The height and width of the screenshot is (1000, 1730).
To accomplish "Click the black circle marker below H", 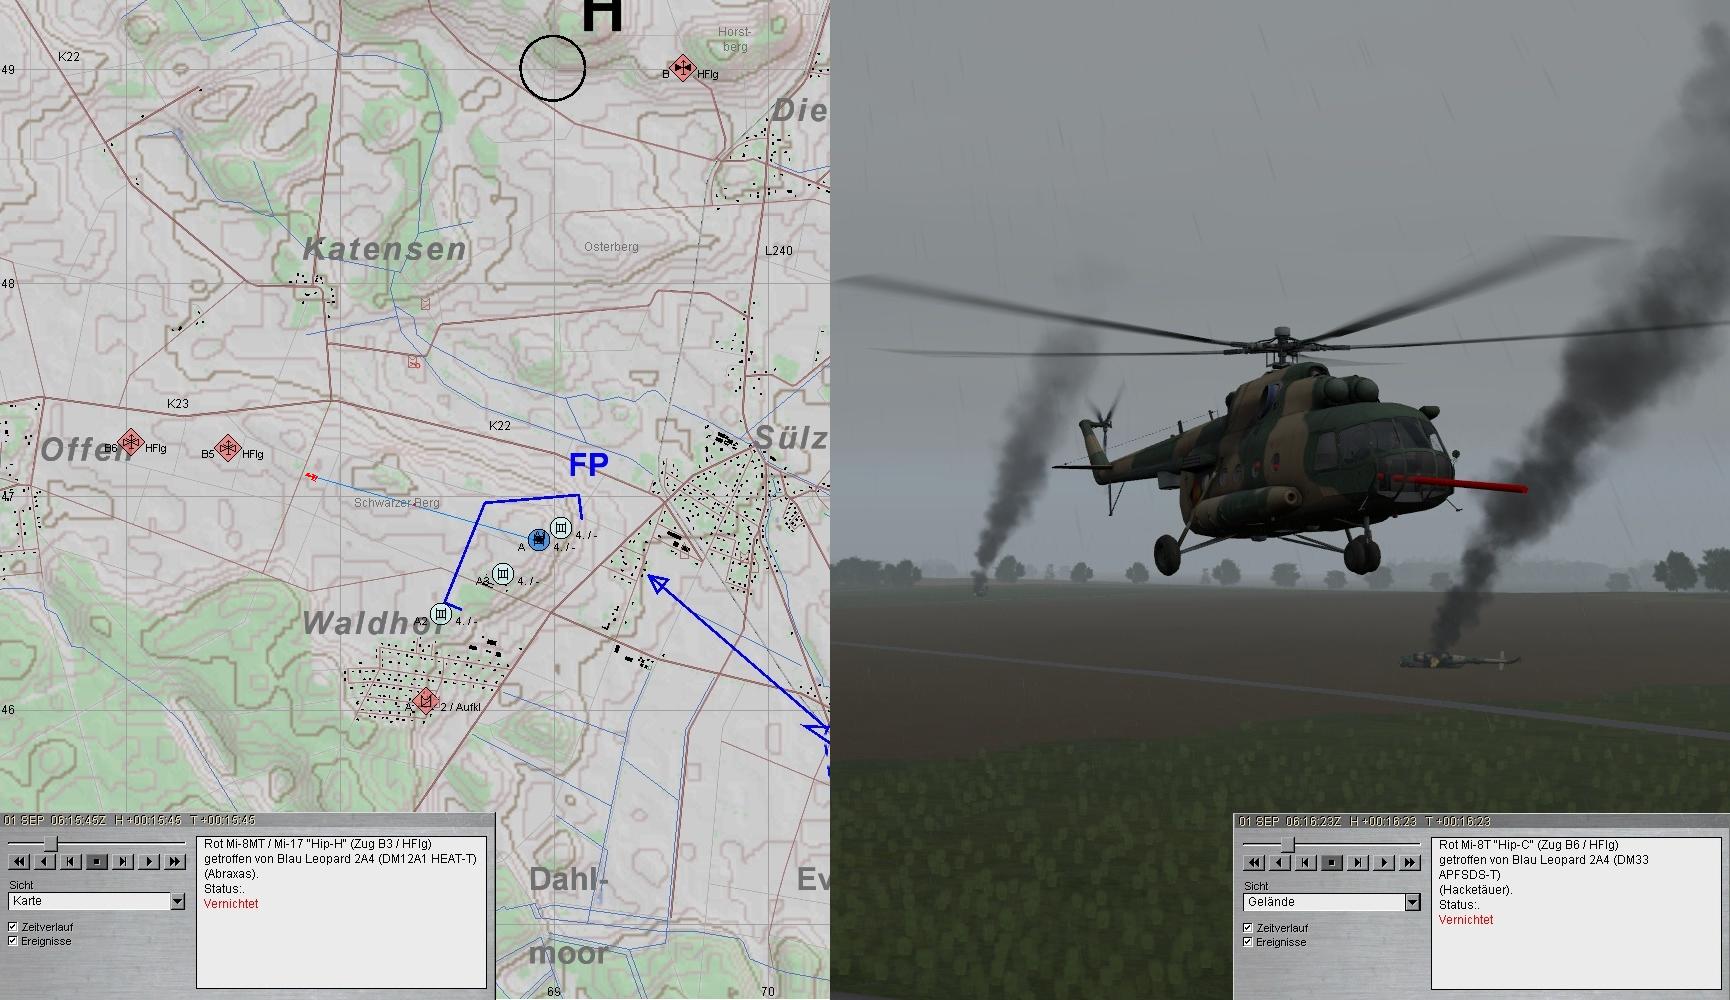I will click(553, 68).
